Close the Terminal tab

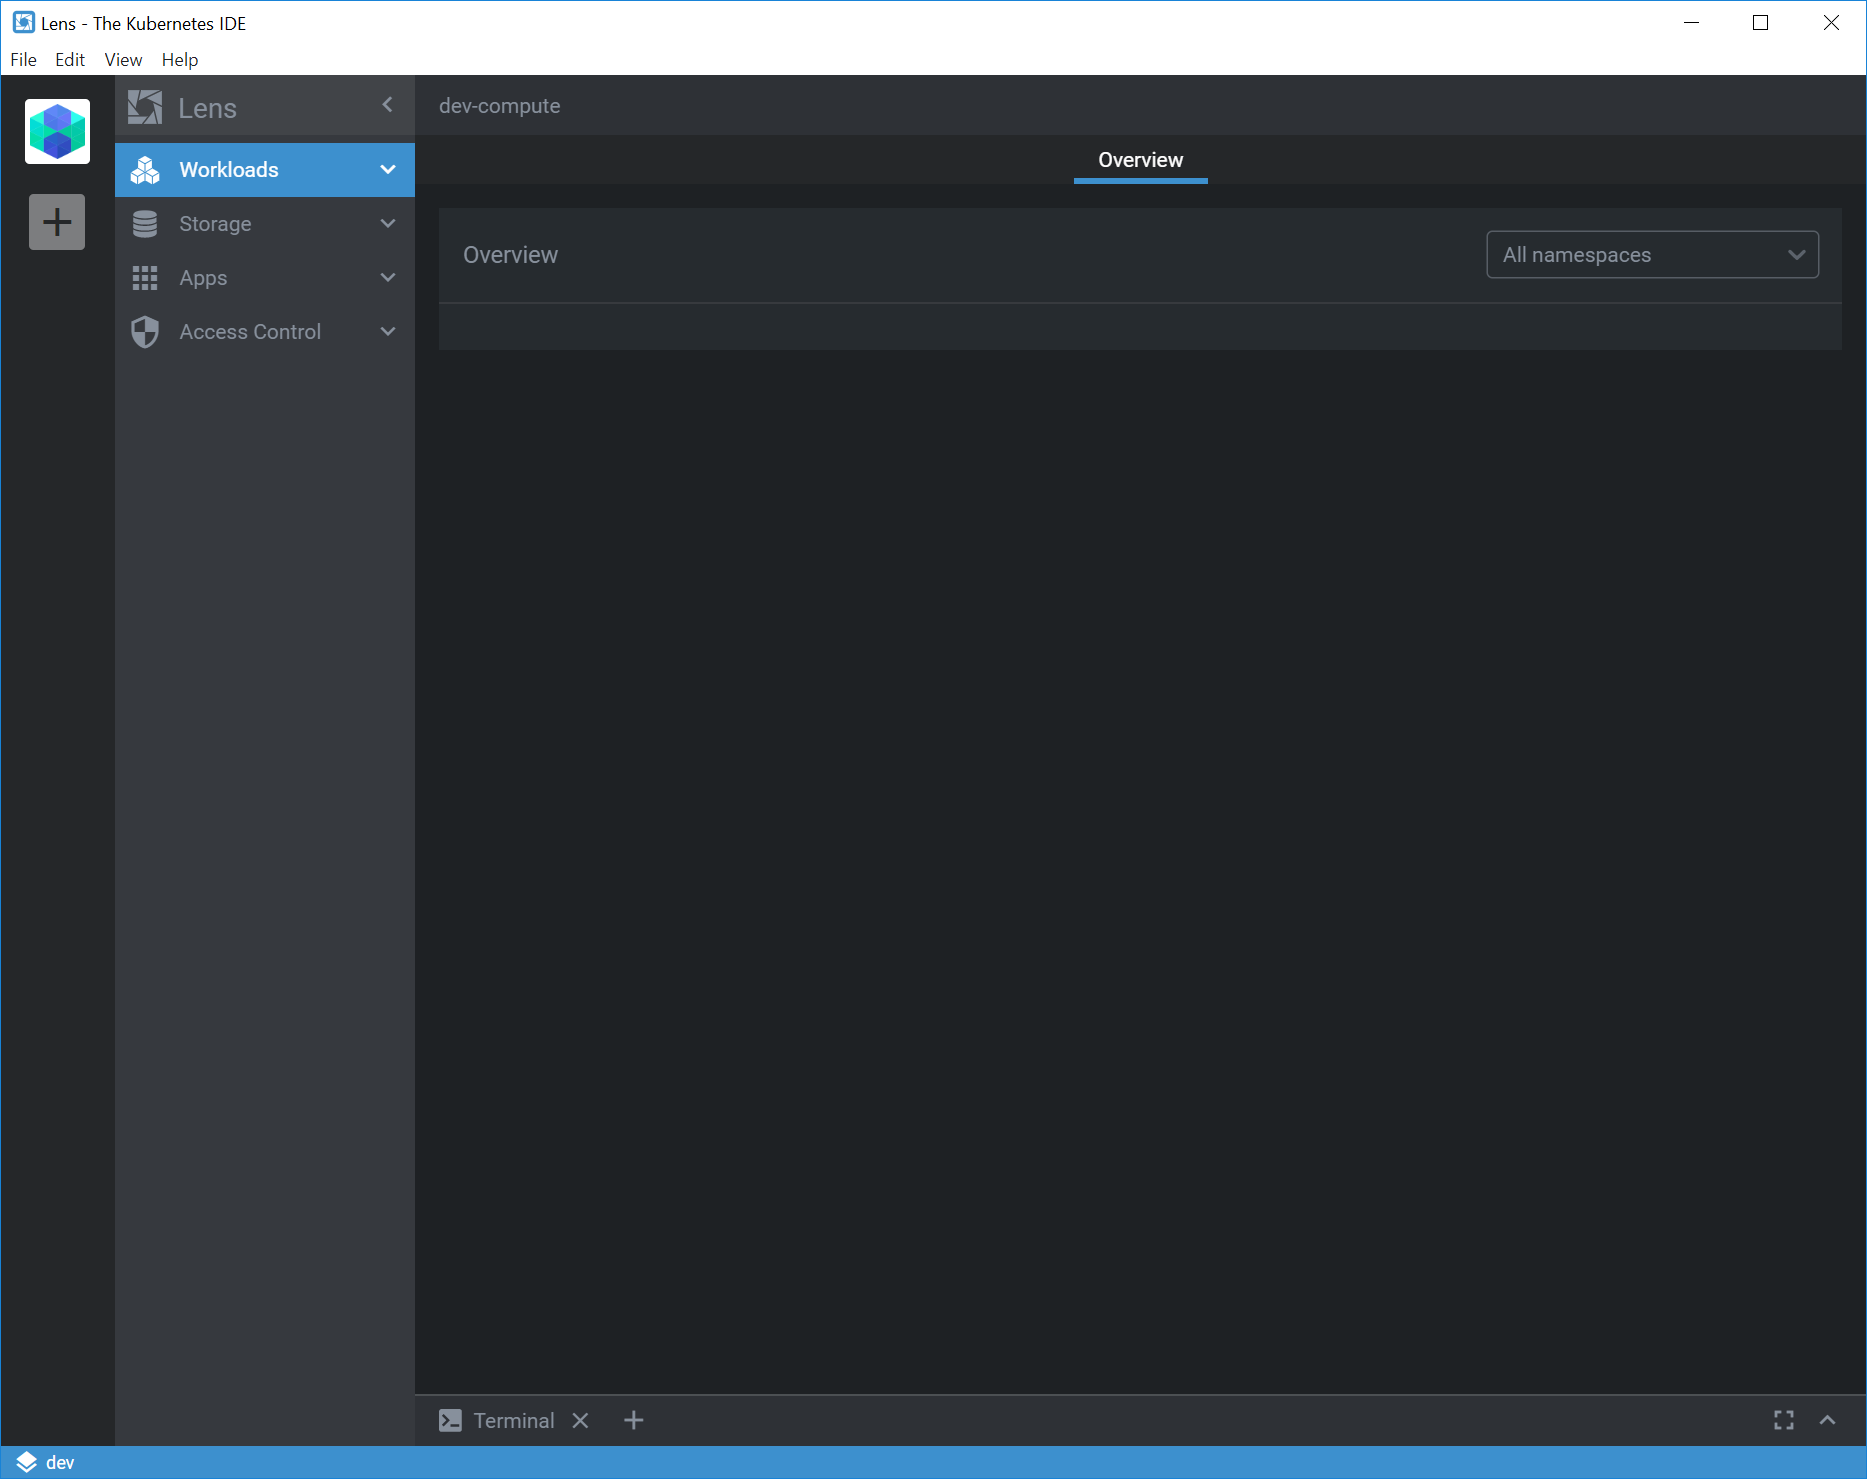pos(580,1420)
